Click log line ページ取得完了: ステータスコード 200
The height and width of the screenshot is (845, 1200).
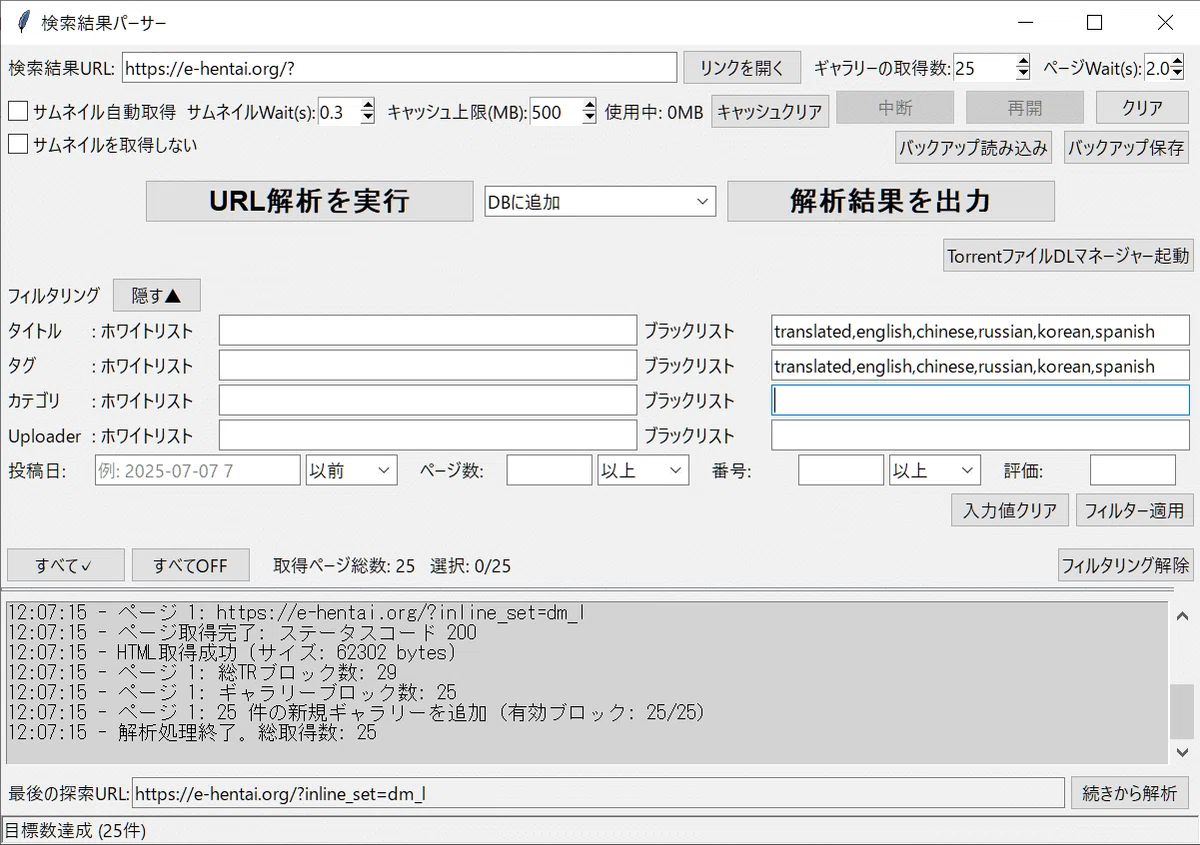242,633
